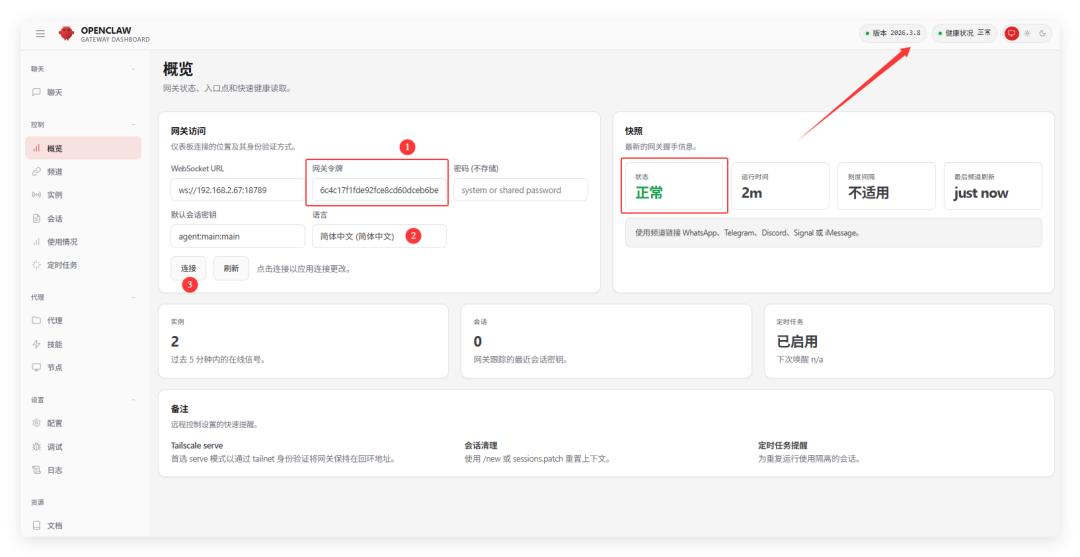Image resolution: width=1080 pixels, height=557 pixels.
Task: Click the 健康状况 正常 status pill
Action: click(x=964, y=33)
